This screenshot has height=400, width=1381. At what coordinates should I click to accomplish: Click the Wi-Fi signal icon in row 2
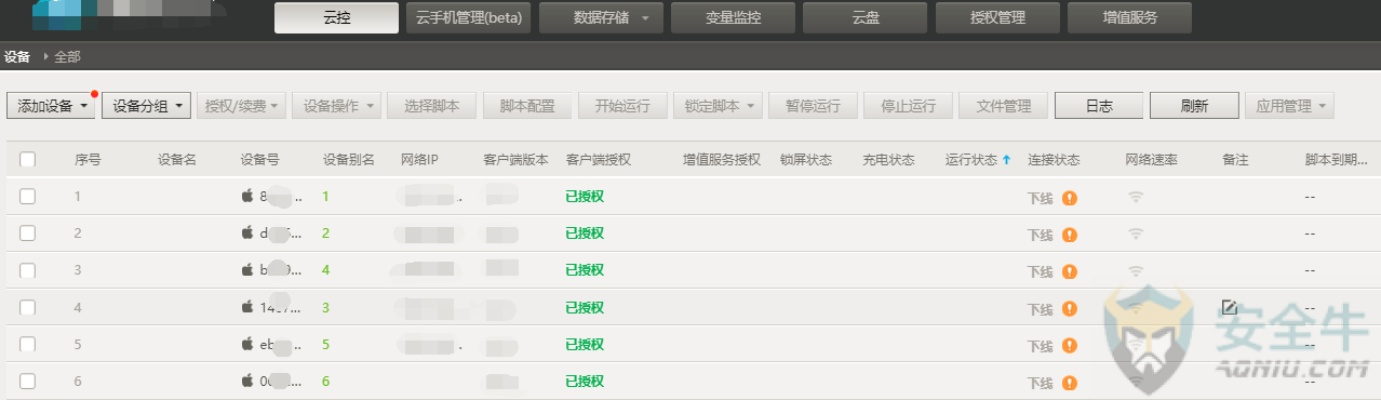[1135, 234]
